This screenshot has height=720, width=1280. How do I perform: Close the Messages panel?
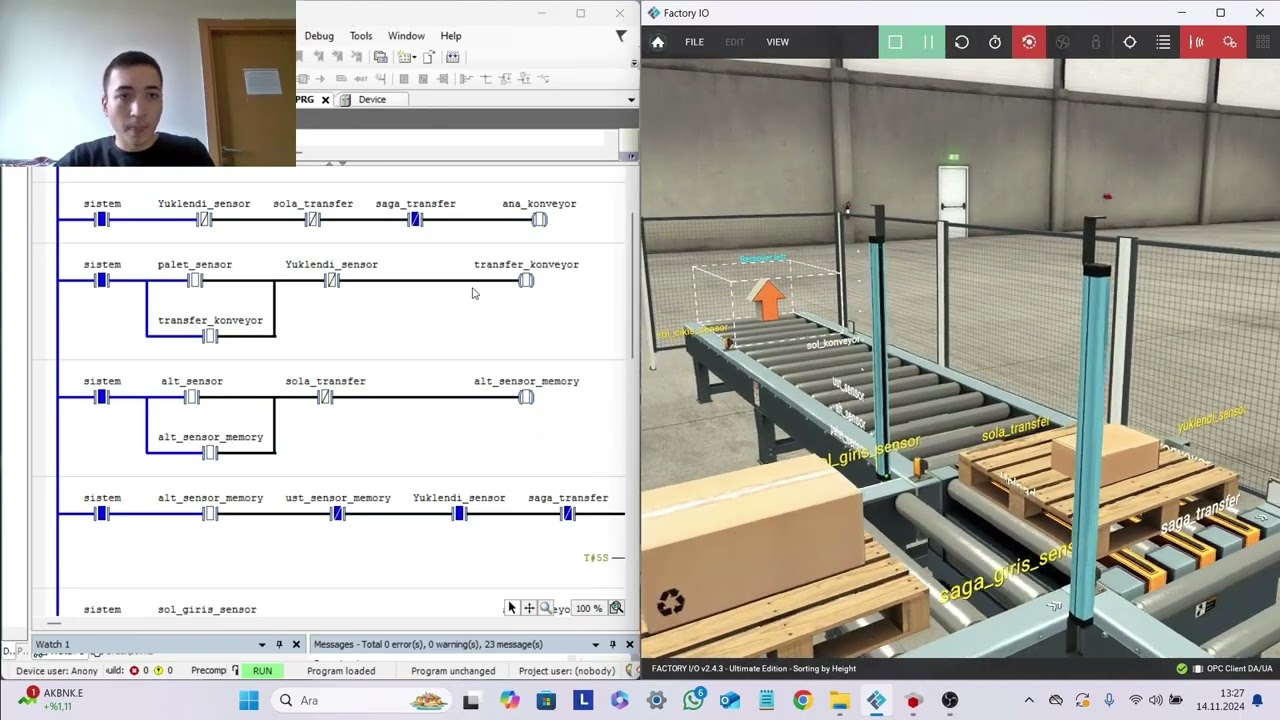point(629,645)
